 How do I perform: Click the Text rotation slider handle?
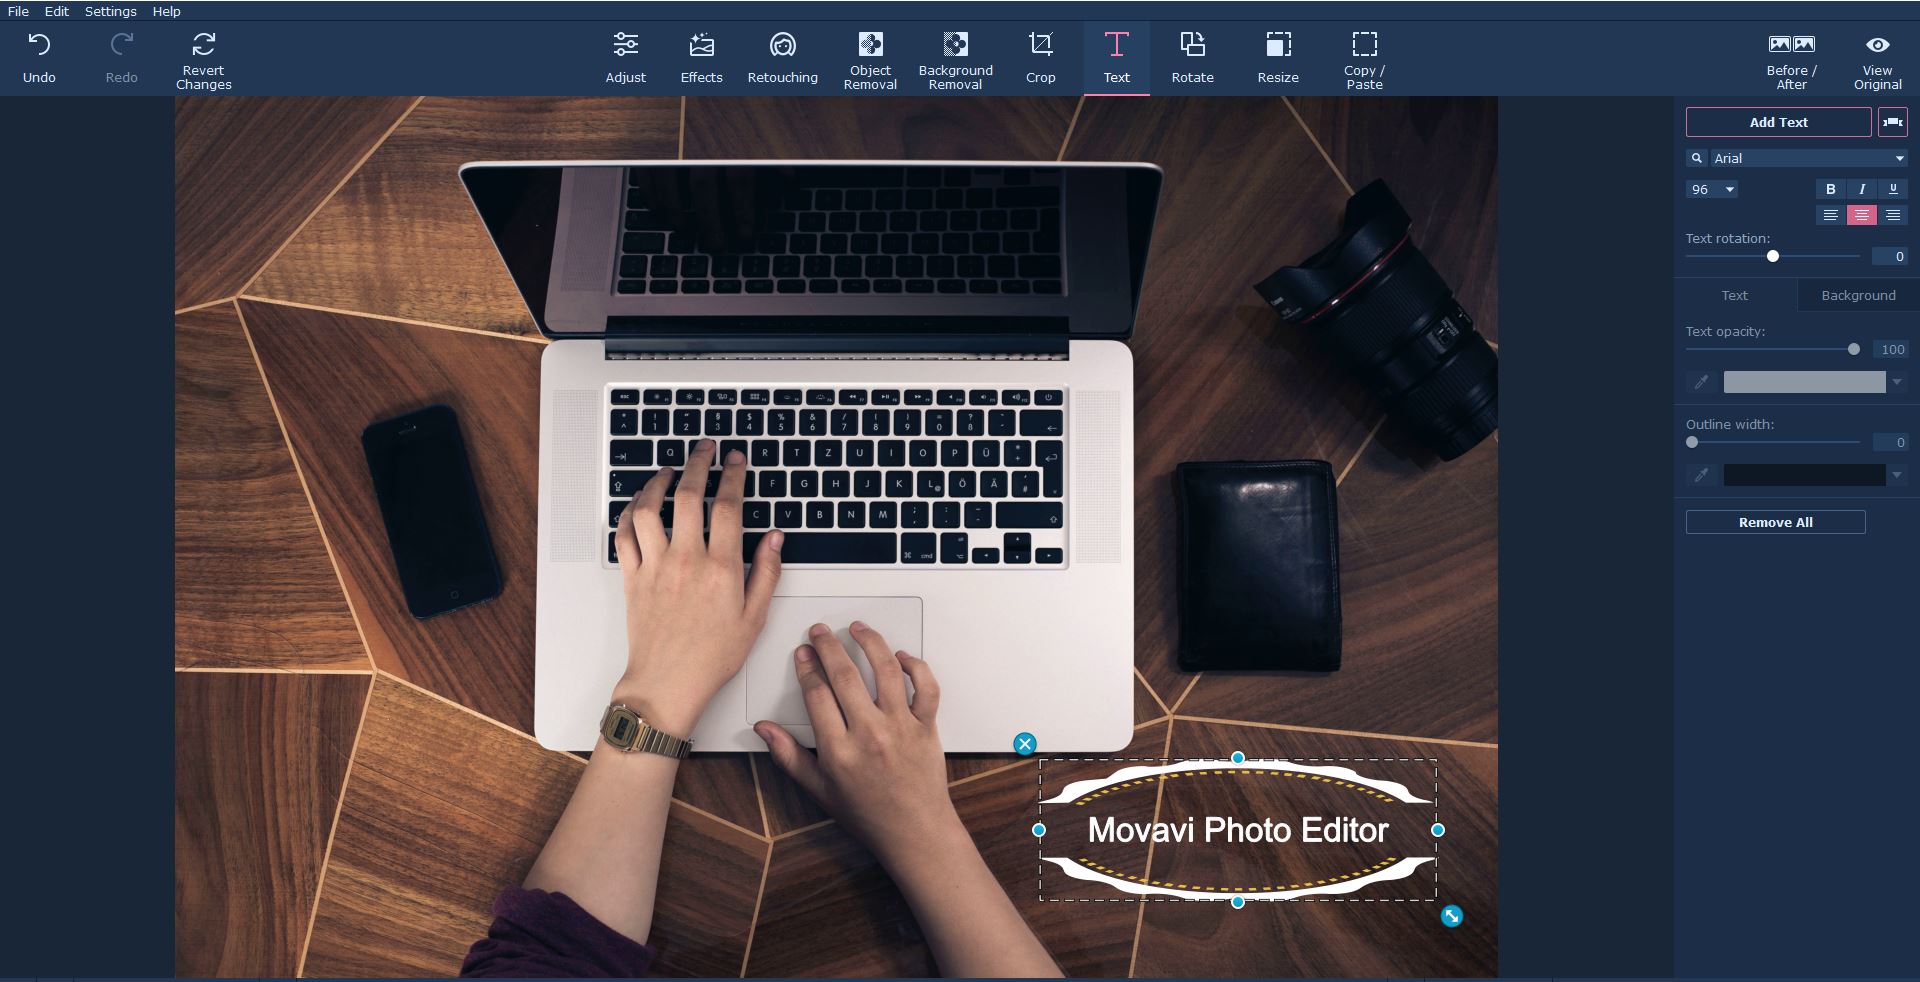pyautogui.click(x=1773, y=256)
